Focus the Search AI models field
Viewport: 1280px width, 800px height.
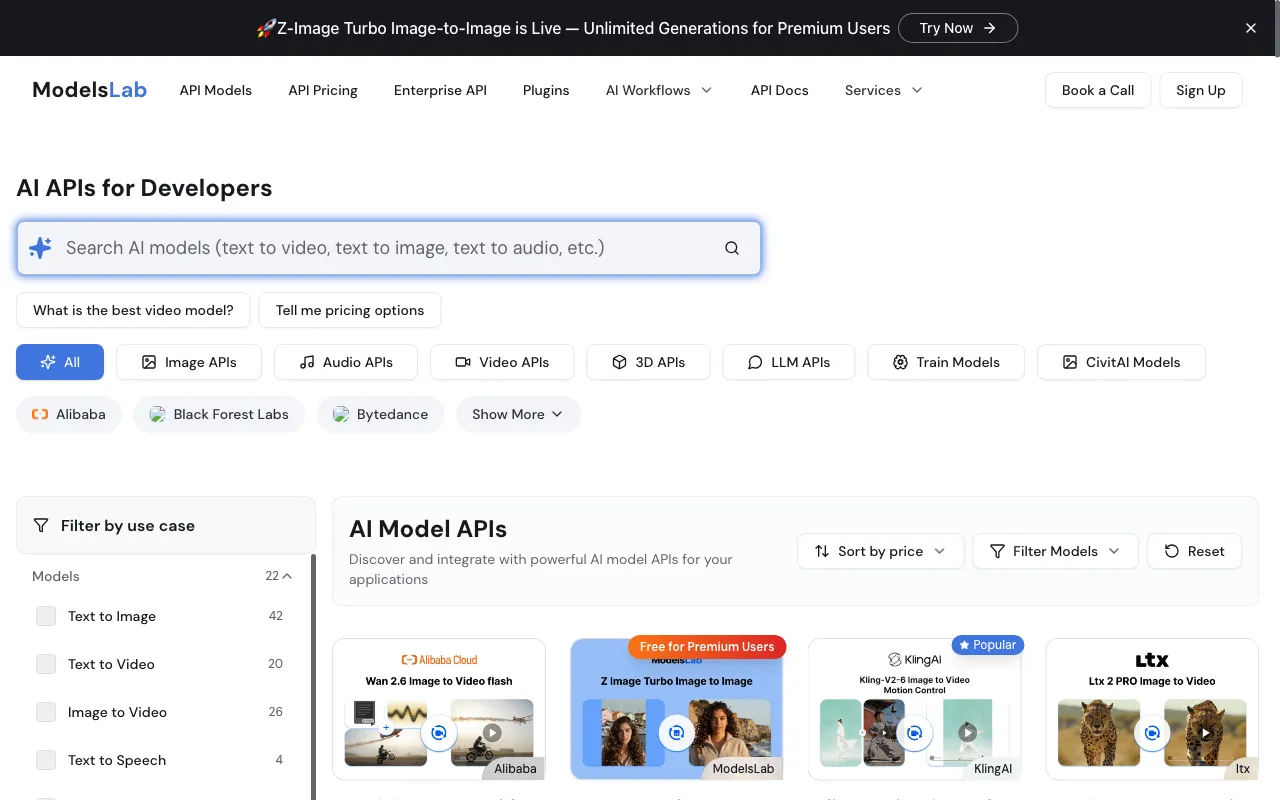(389, 248)
